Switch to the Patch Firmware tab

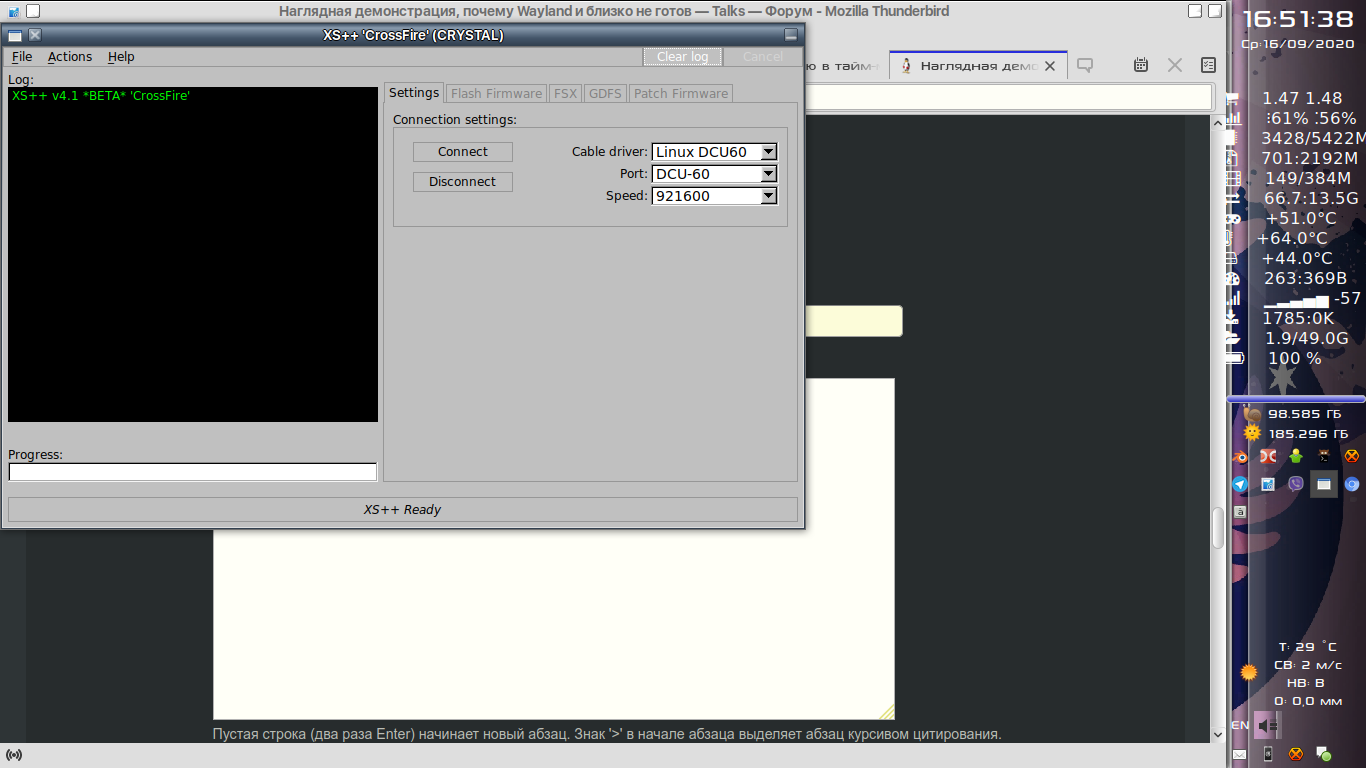point(681,93)
